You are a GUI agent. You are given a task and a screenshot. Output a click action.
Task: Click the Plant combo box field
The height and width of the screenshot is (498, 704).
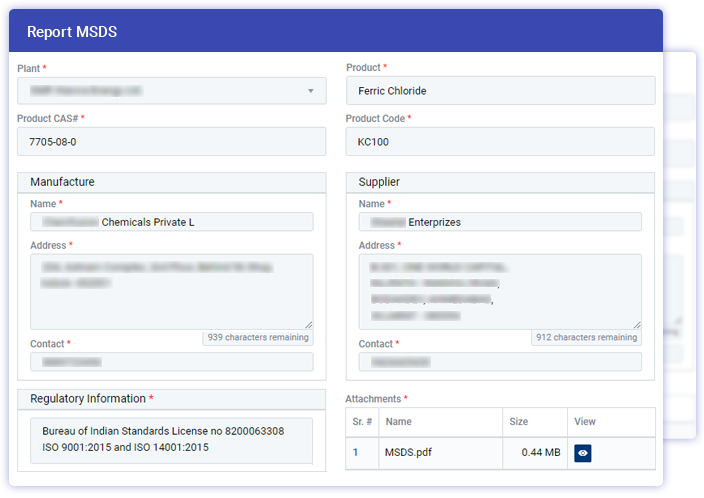(160, 91)
